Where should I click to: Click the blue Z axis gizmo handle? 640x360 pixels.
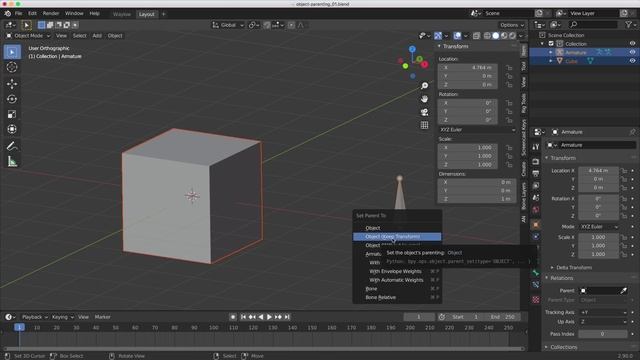point(412,49)
